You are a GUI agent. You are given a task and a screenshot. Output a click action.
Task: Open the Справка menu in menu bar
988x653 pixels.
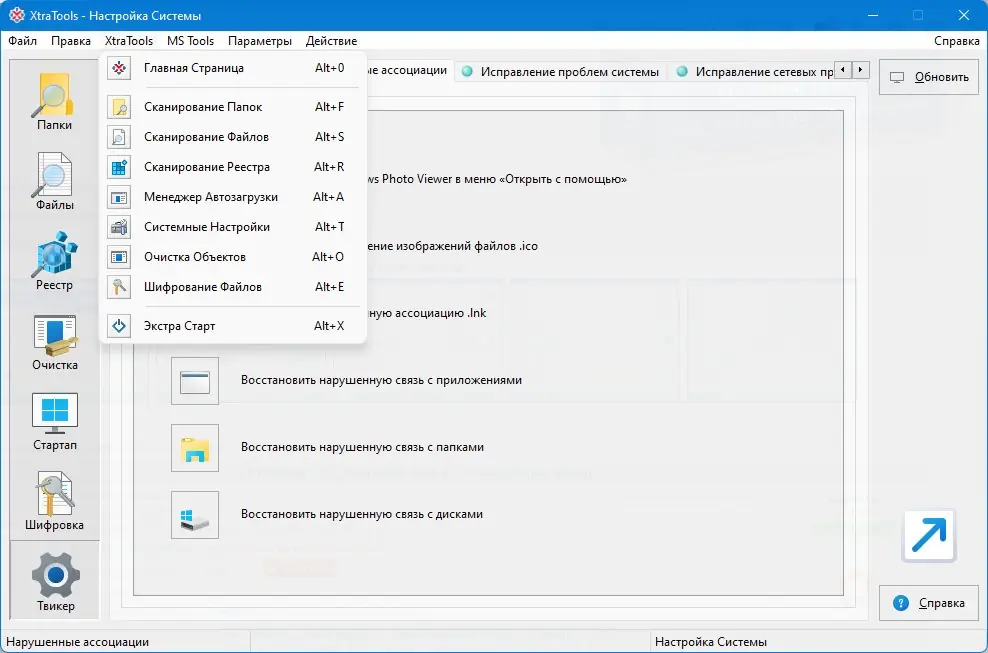point(956,41)
